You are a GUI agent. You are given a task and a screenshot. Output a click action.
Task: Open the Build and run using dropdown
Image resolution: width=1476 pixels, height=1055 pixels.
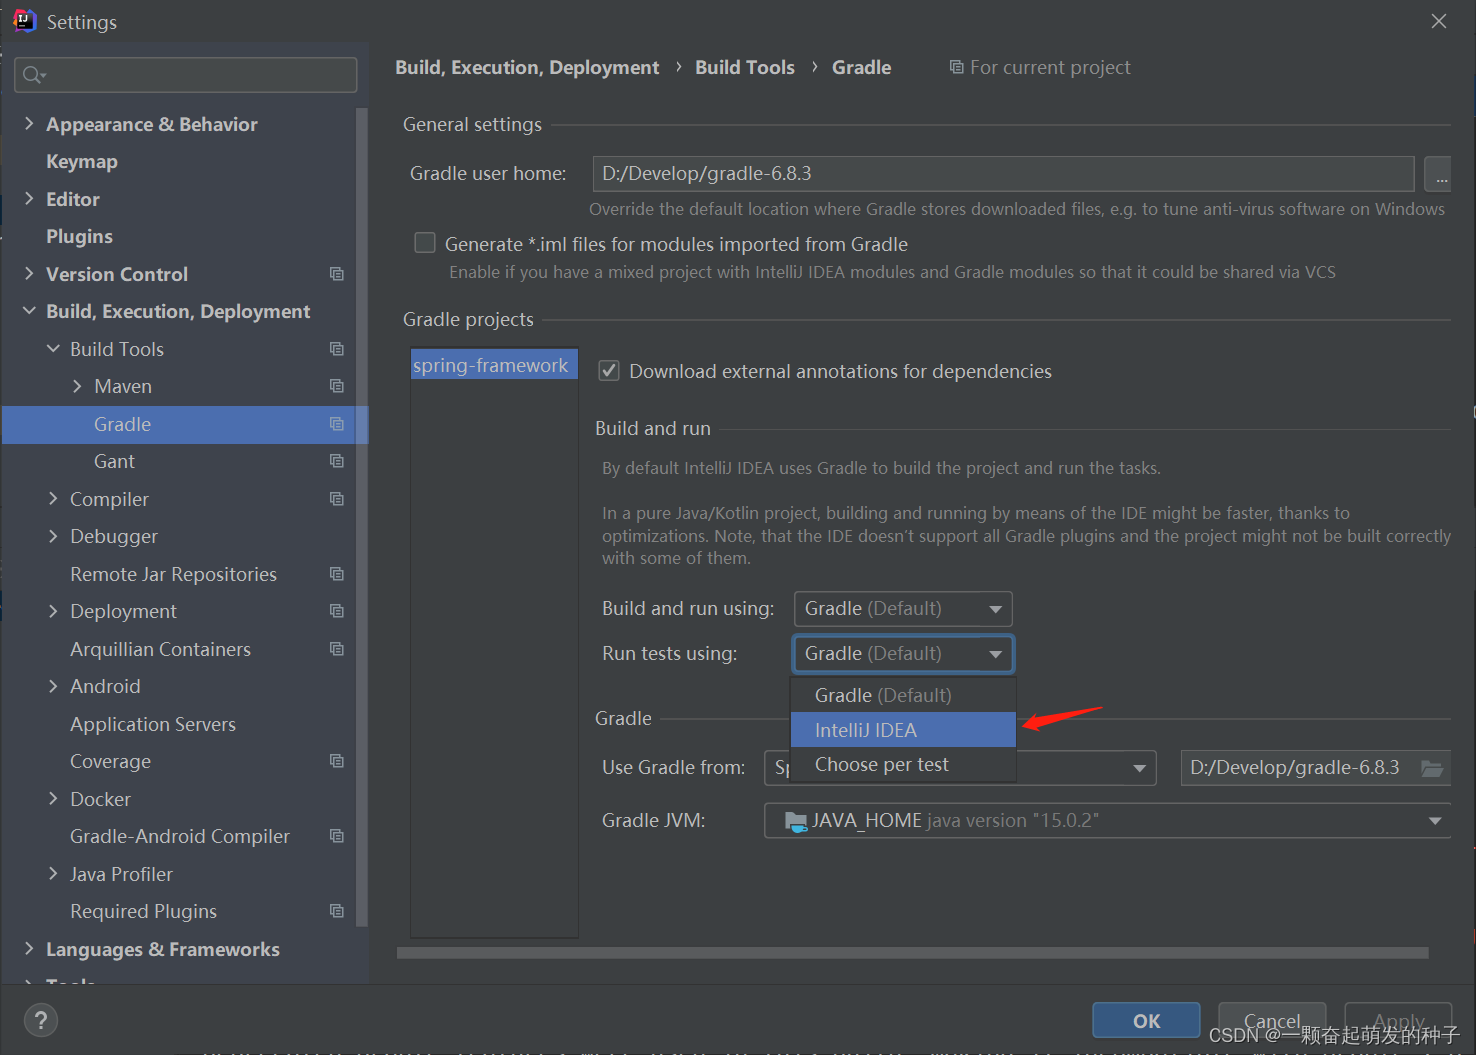(903, 609)
